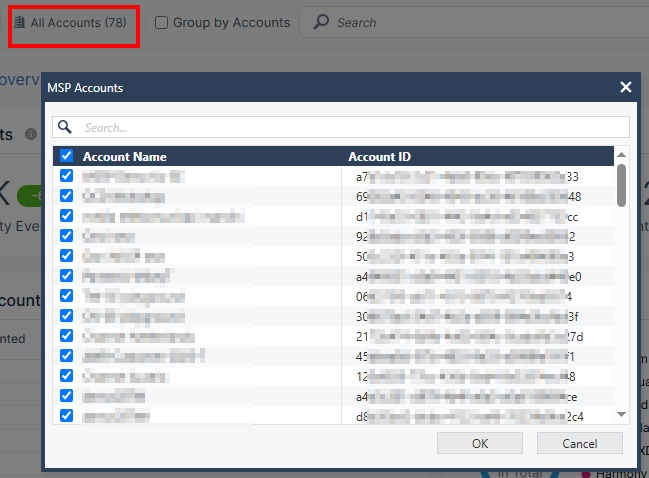This screenshot has width=649, height=478.
Task: Click the account list scrollbar's down arrow
Action: click(x=621, y=413)
